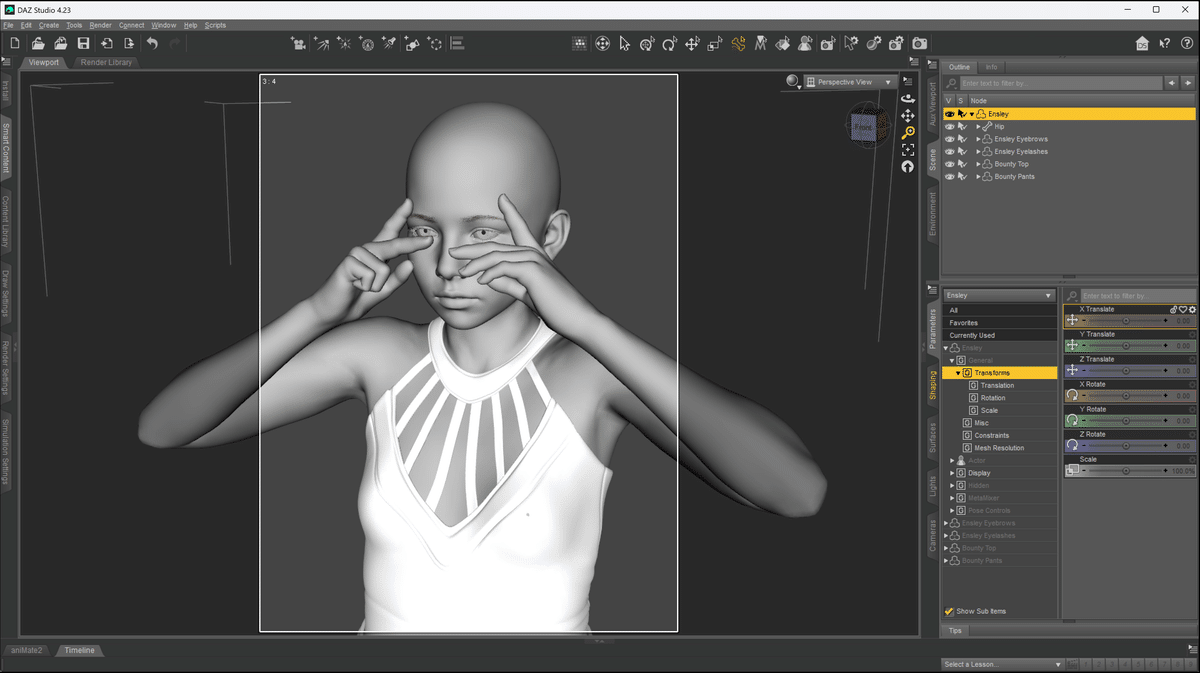Screen dimensions: 1200x673
Task: Switch to the Render Library tab
Action: 106,63
